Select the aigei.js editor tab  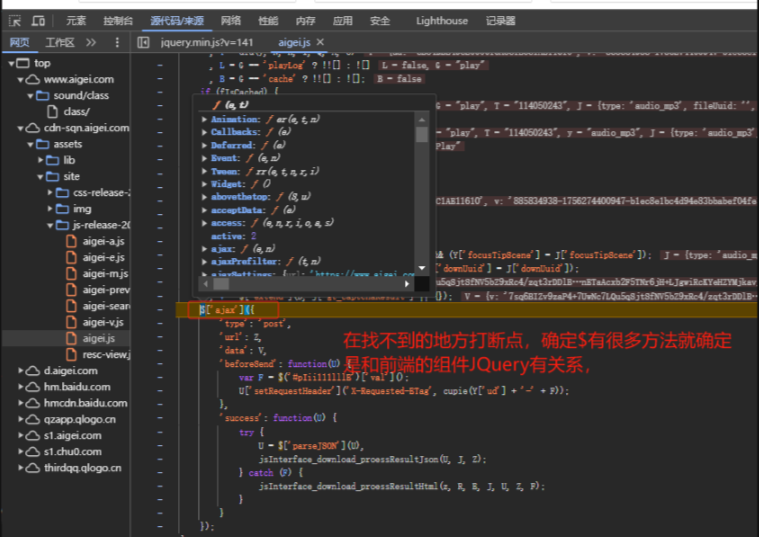click(294, 43)
